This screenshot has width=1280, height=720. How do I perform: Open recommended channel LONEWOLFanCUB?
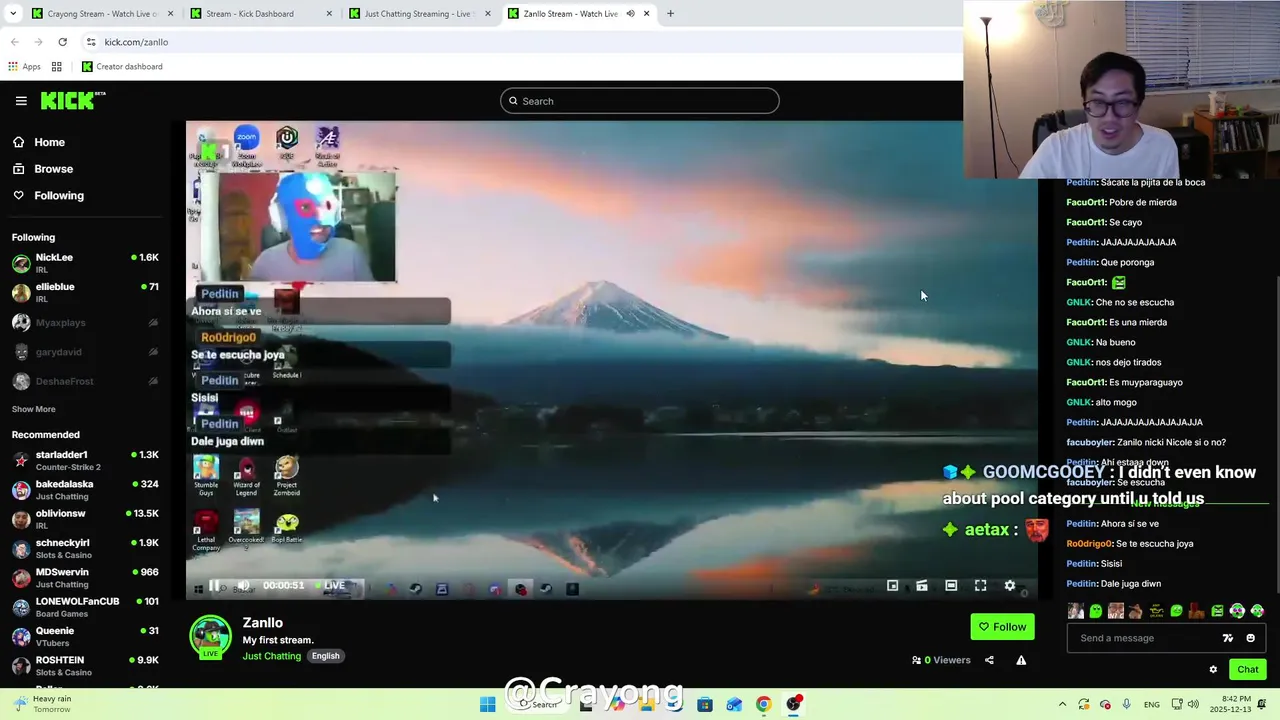[x=85, y=607]
